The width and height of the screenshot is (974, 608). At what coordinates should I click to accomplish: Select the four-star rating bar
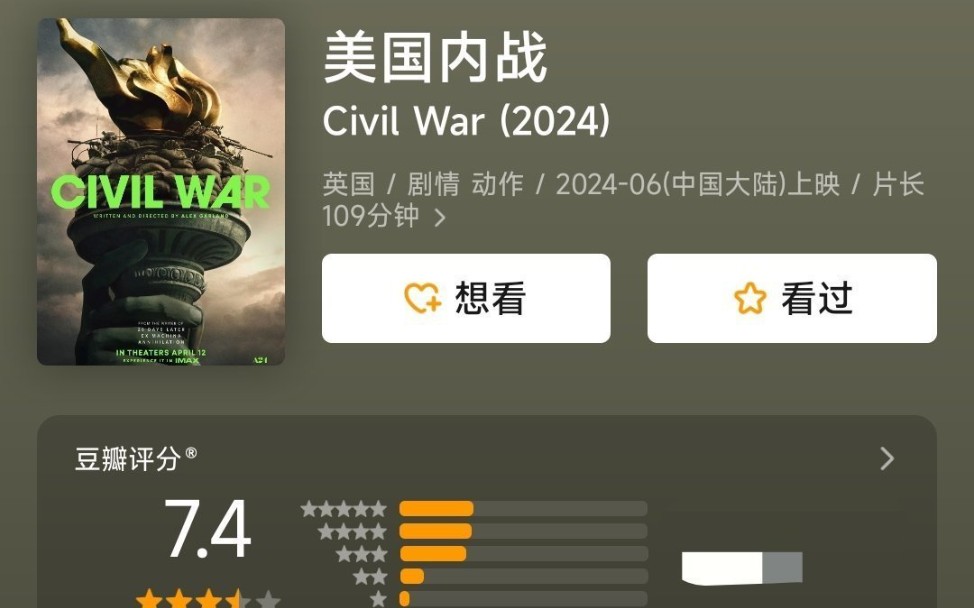click(x=523, y=531)
